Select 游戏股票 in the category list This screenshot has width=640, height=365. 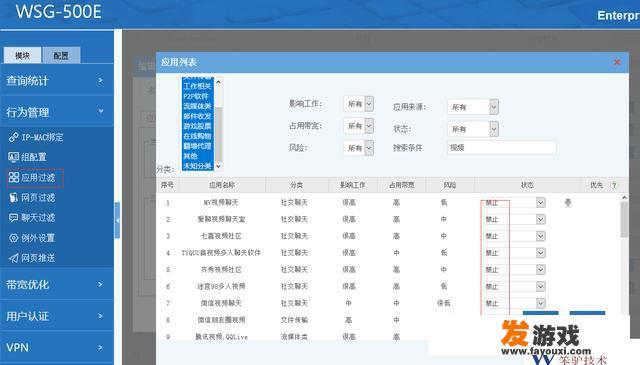coord(198,126)
